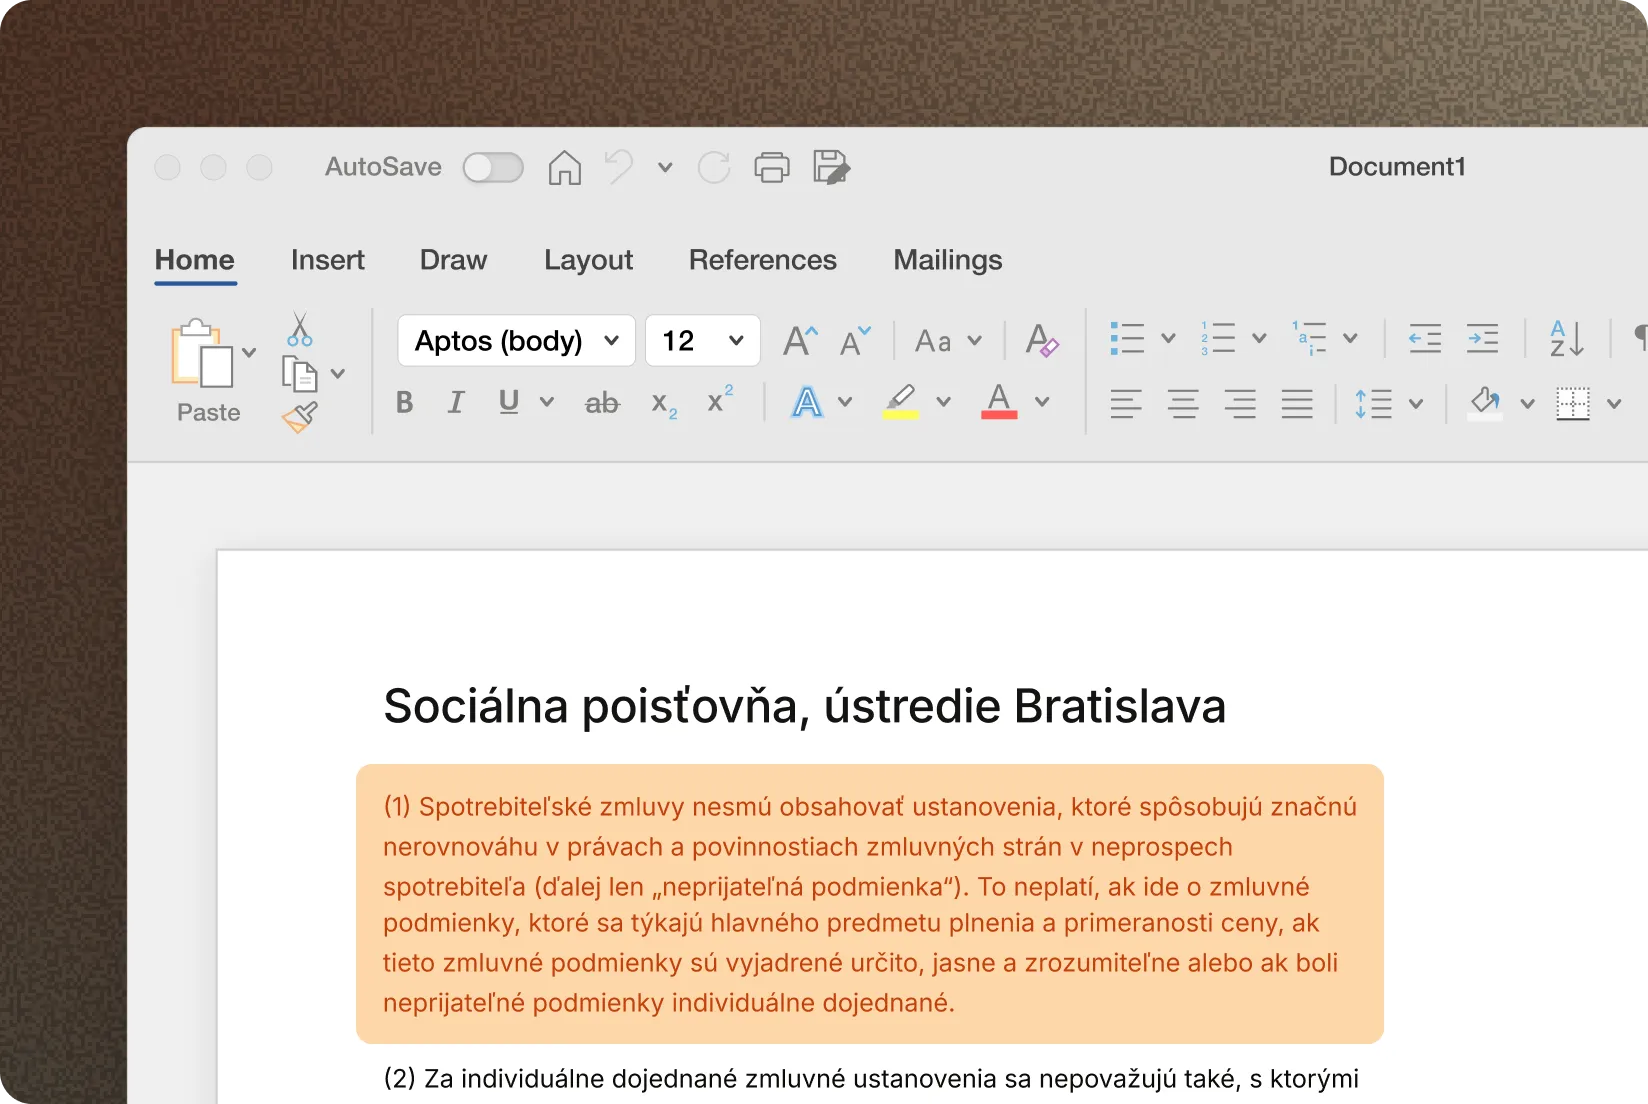This screenshot has width=1648, height=1104.
Task: Expand the shading color arrow
Action: click(x=1527, y=404)
